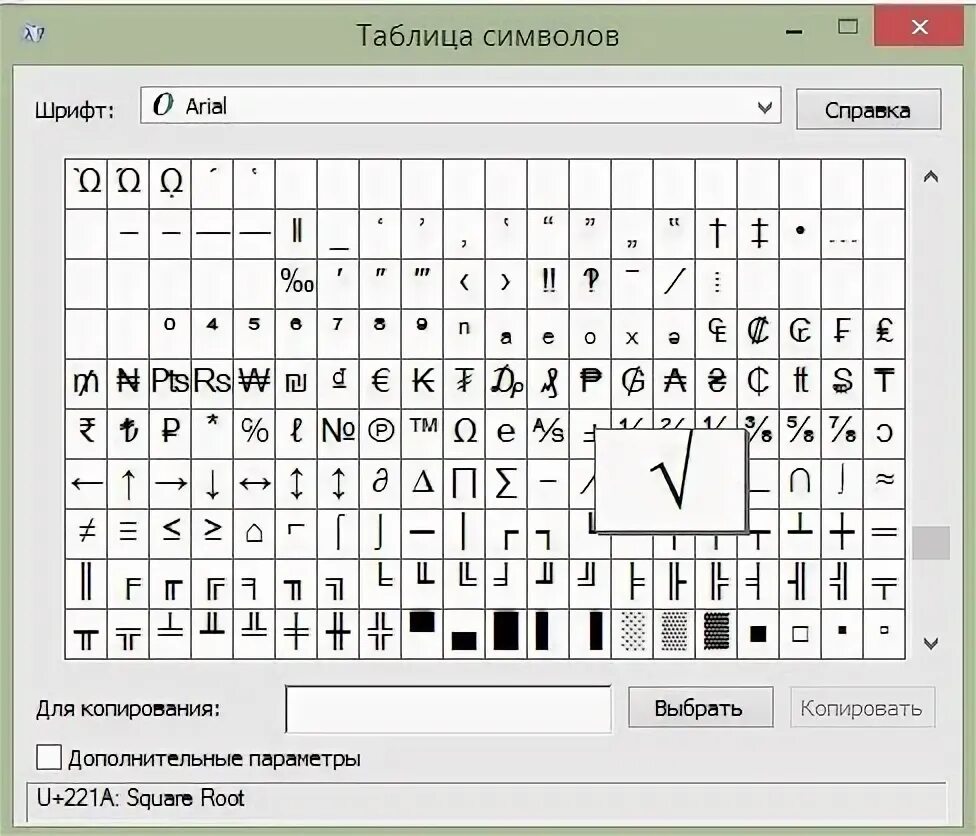Image resolution: width=976 pixels, height=836 pixels.
Task: Open help via the Справка button
Action: click(x=866, y=107)
